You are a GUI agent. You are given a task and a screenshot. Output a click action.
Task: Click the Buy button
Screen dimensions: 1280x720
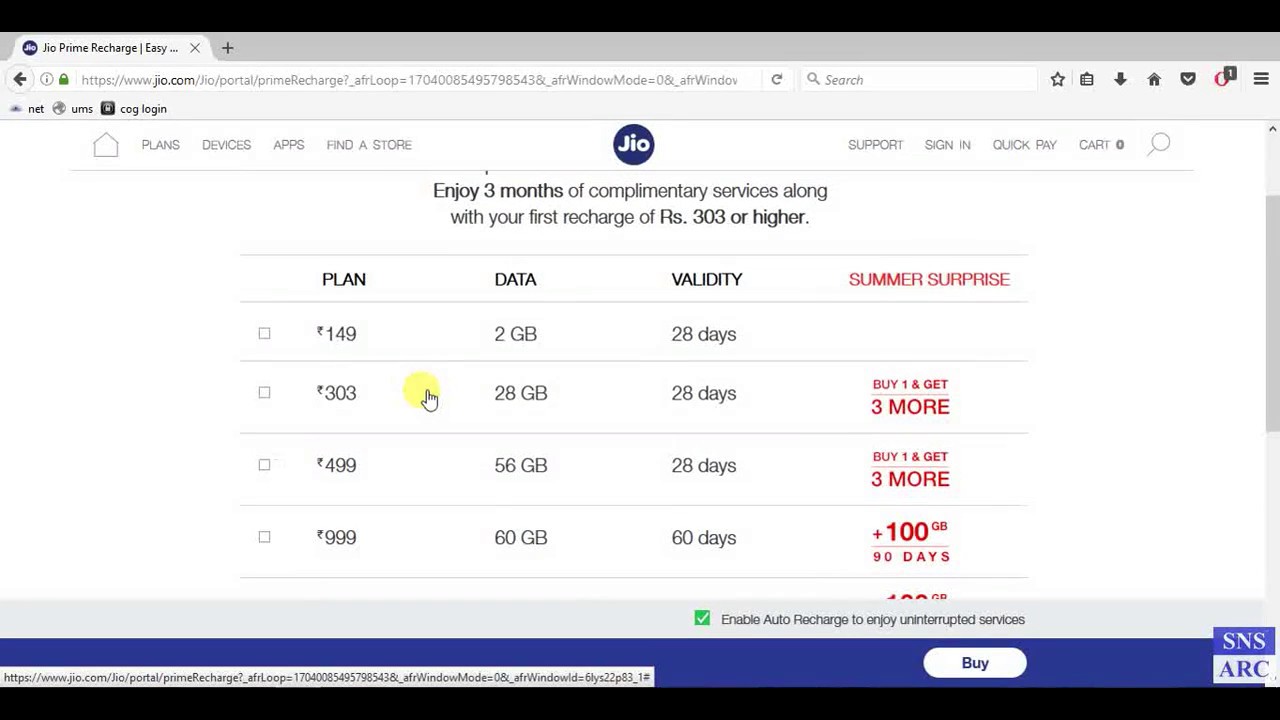pyautogui.click(x=975, y=663)
